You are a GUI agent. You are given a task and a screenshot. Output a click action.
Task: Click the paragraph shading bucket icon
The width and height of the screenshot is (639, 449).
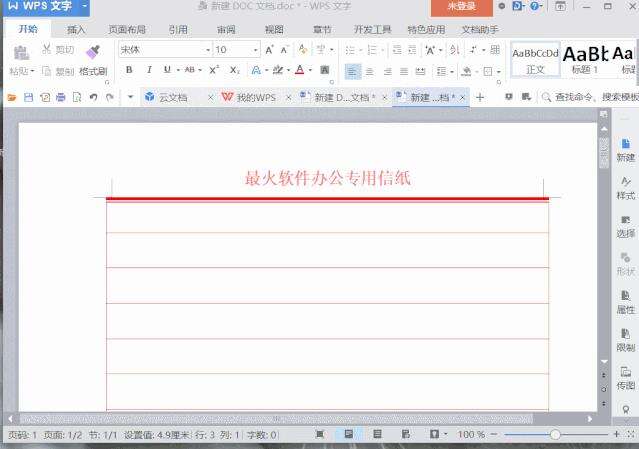[466, 72]
